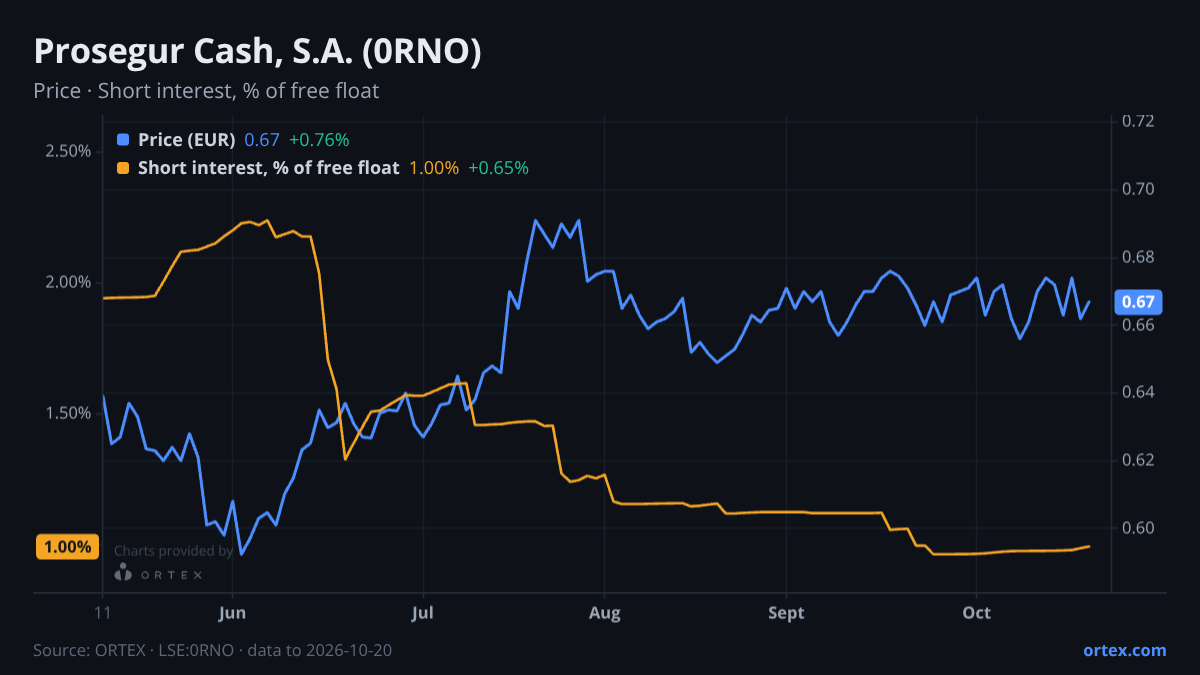Image resolution: width=1200 pixels, height=675 pixels.
Task: Select the orange 1.00% short interest tag
Action: (68, 547)
